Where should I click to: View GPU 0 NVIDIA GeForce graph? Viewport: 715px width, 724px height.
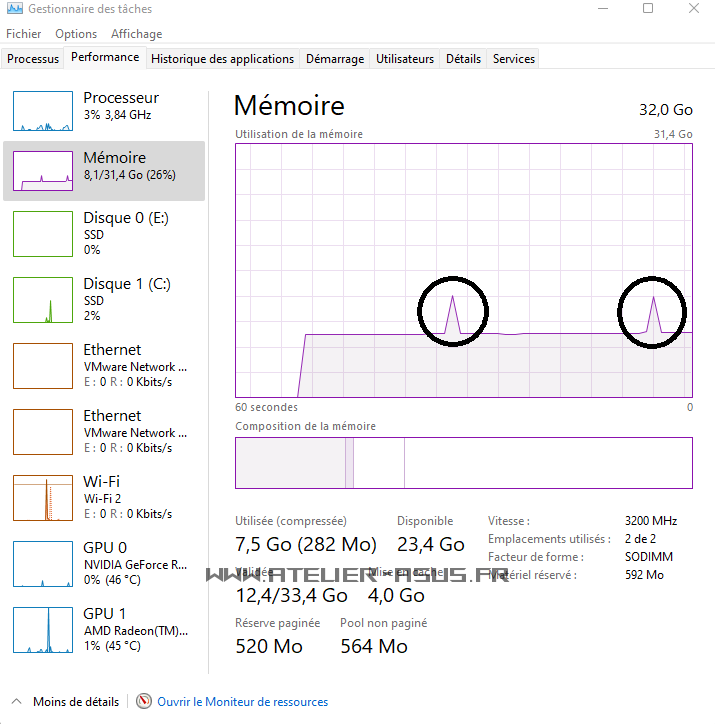coord(43,564)
